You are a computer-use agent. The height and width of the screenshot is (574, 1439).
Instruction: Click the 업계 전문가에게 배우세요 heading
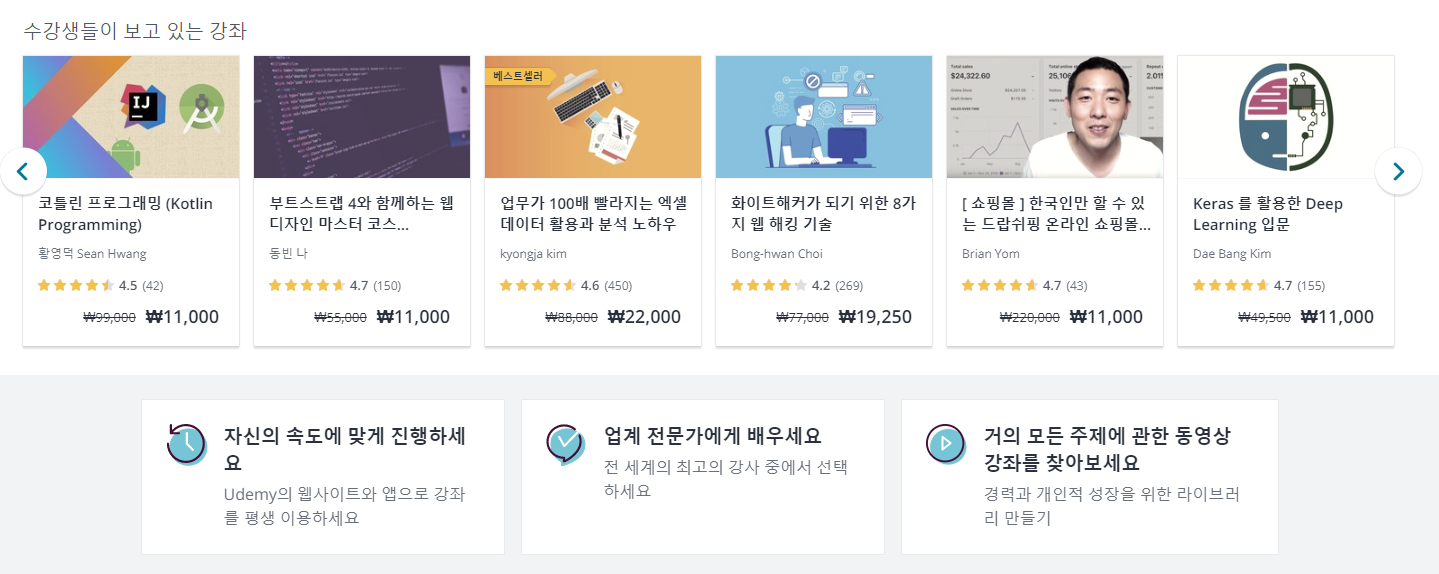712,436
